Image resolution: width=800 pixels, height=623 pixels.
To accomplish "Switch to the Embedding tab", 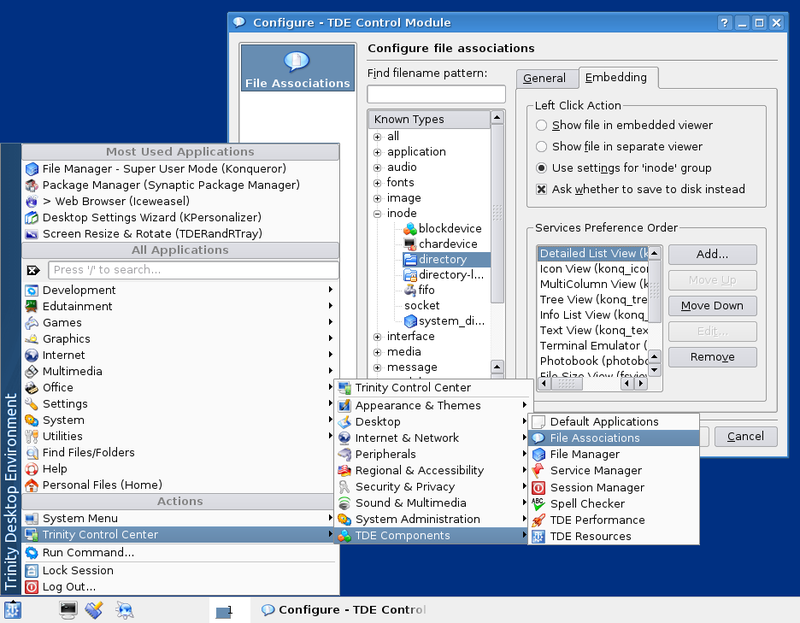I will 616,78.
